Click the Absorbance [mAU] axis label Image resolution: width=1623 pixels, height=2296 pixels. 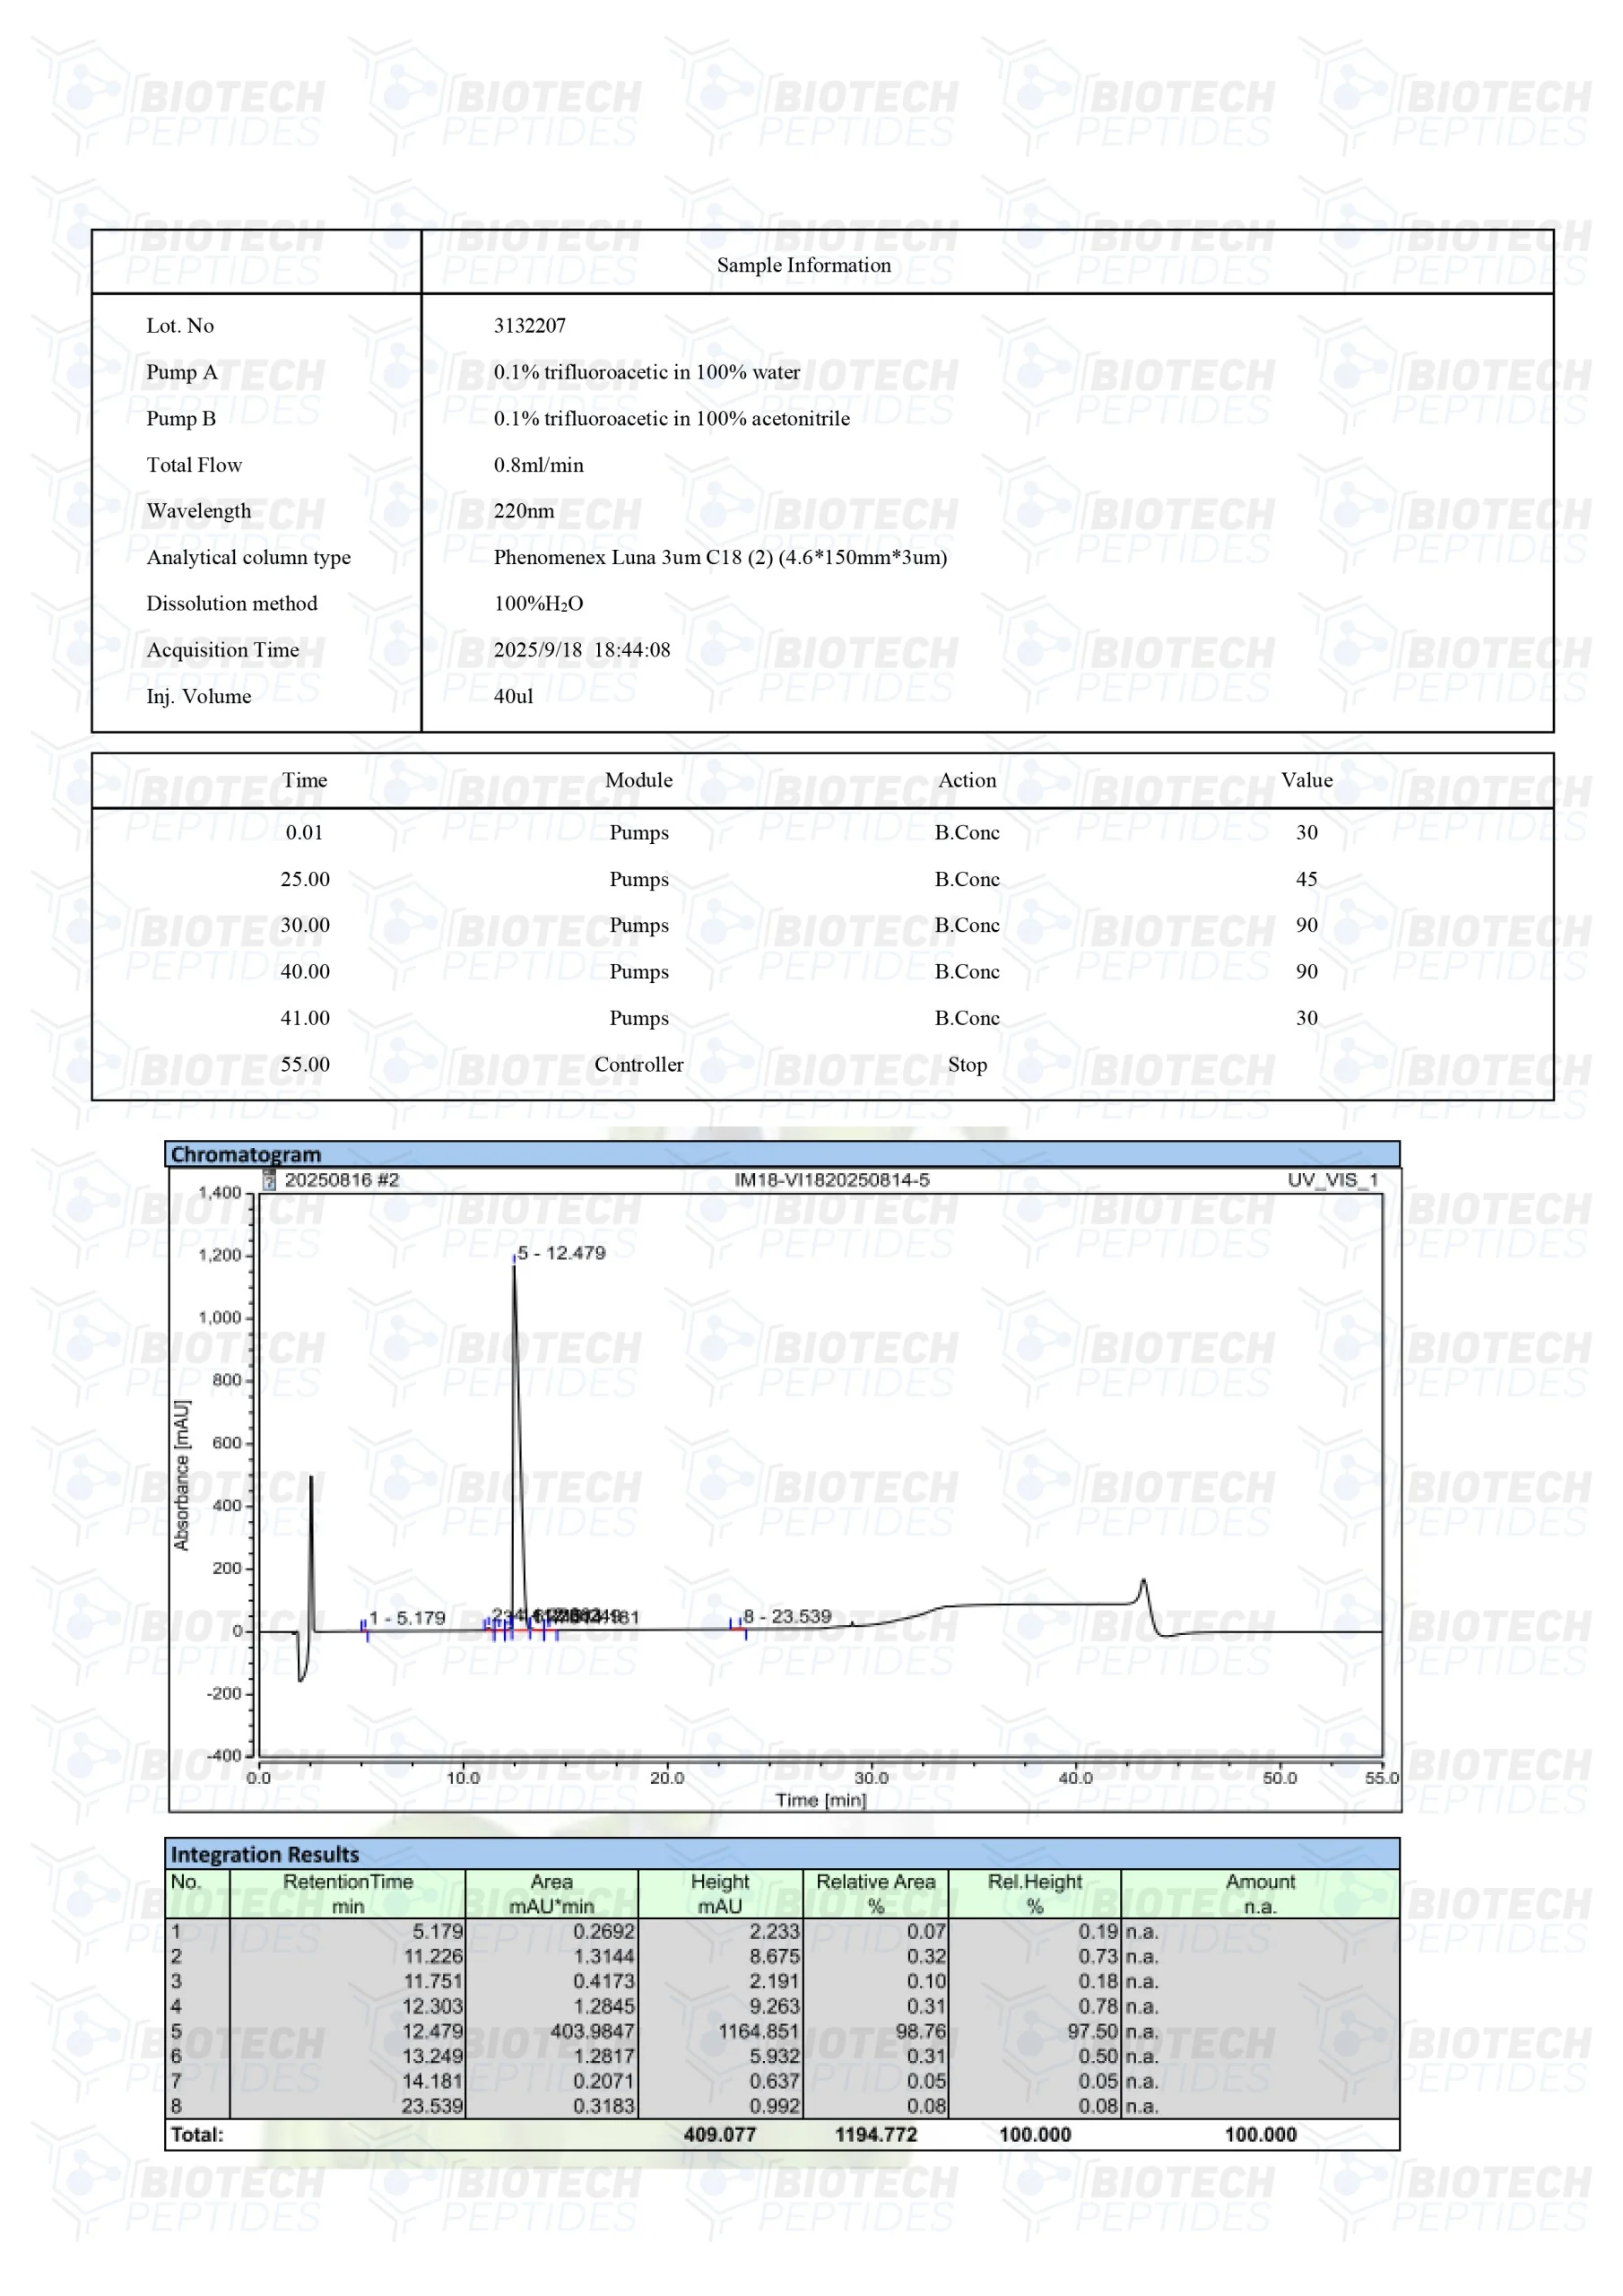click(x=181, y=1475)
